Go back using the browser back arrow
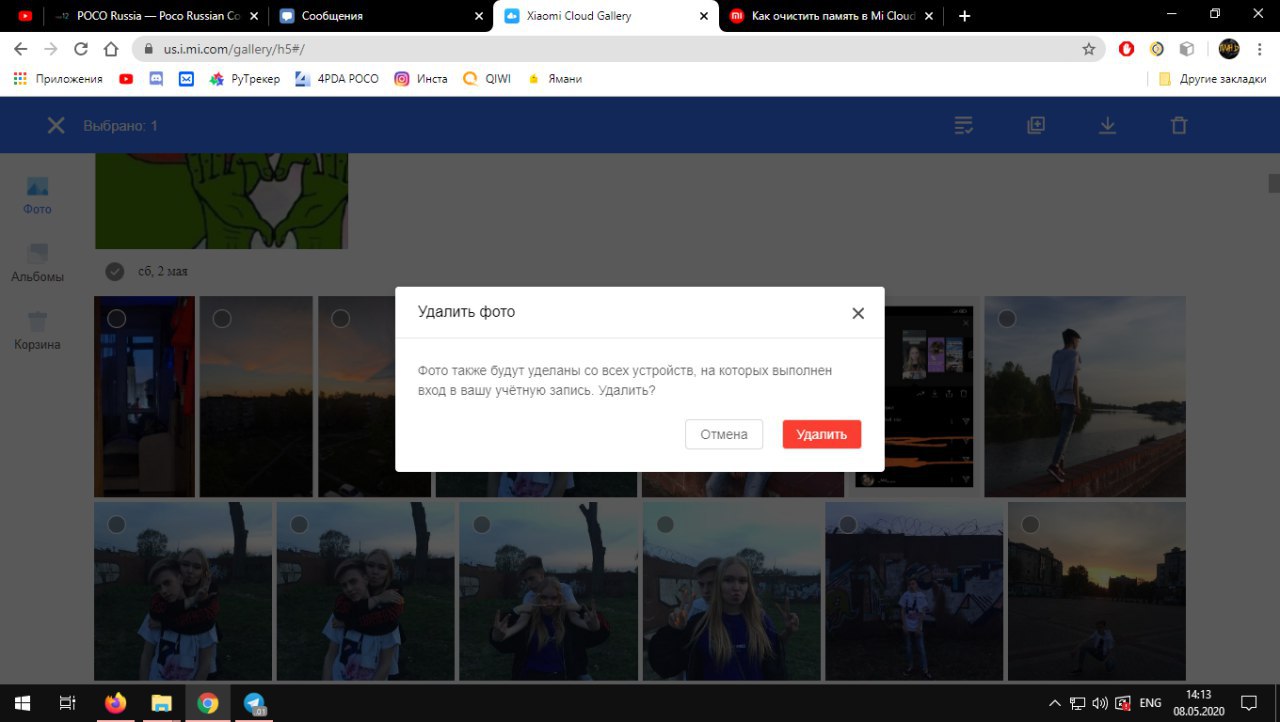1280x722 pixels. [20, 48]
